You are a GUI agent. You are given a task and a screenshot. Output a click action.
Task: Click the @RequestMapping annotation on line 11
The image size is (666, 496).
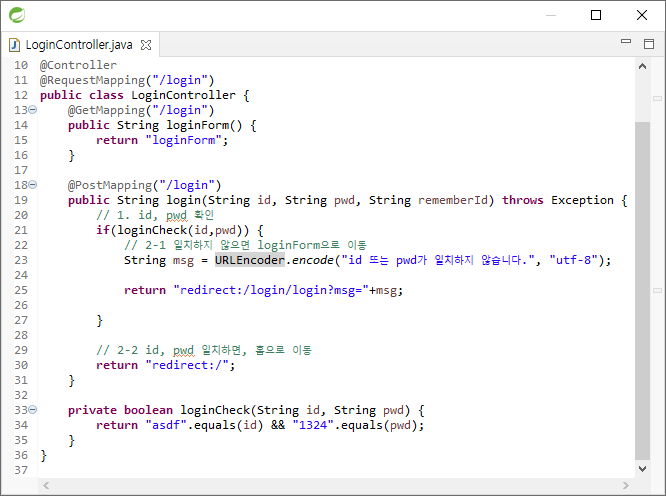pos(93,80)
